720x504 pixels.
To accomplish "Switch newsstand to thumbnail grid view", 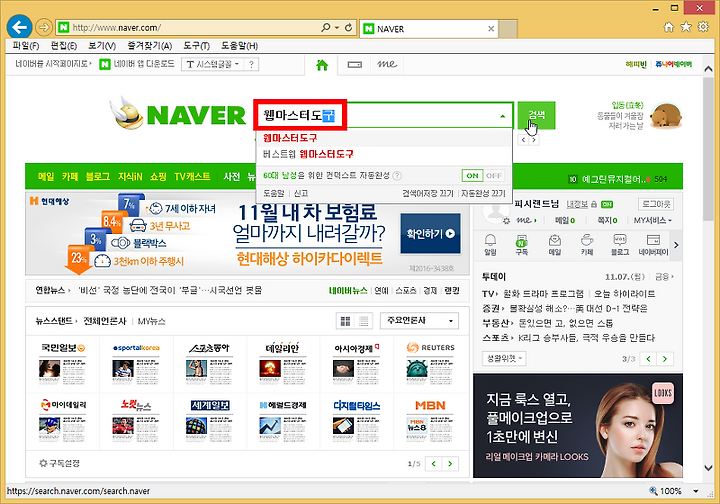I will pos(345,321).
